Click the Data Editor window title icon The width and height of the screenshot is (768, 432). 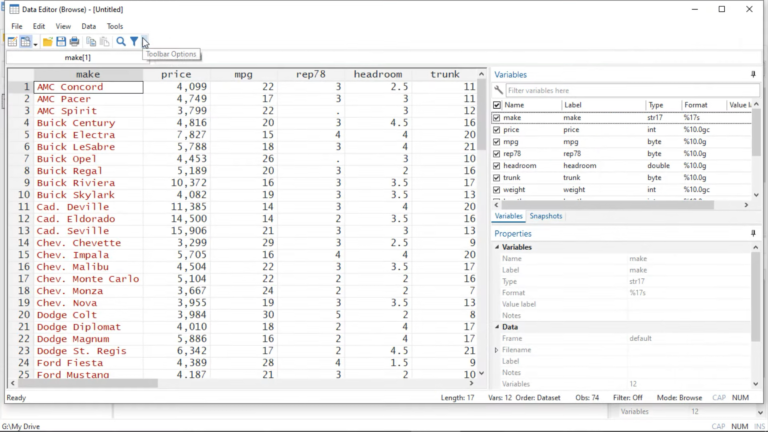pos(14,9)
